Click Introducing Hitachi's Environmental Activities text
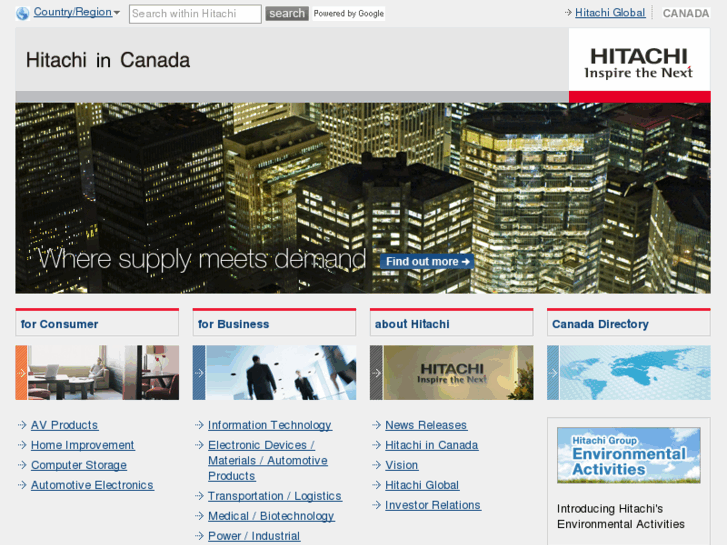The height and width of the screenshot is (545, 727). [620, 516]
